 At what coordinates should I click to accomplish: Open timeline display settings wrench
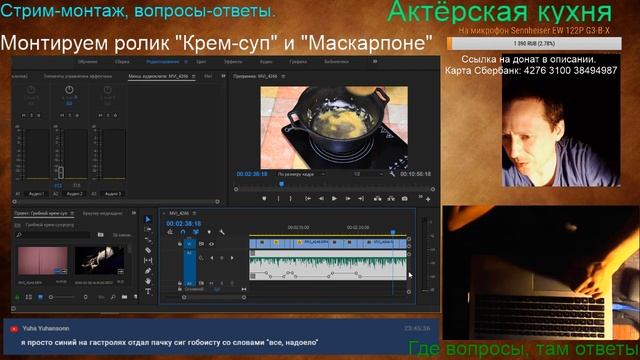click(x=222, y=232)
